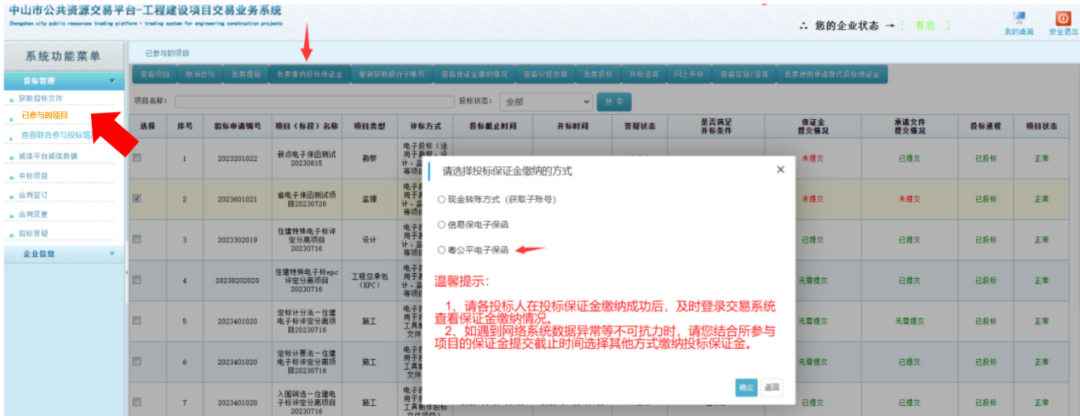Uncheck the row 2 checkbox for 2023601021
This screenshot has height=416, width=1080.
137,198
